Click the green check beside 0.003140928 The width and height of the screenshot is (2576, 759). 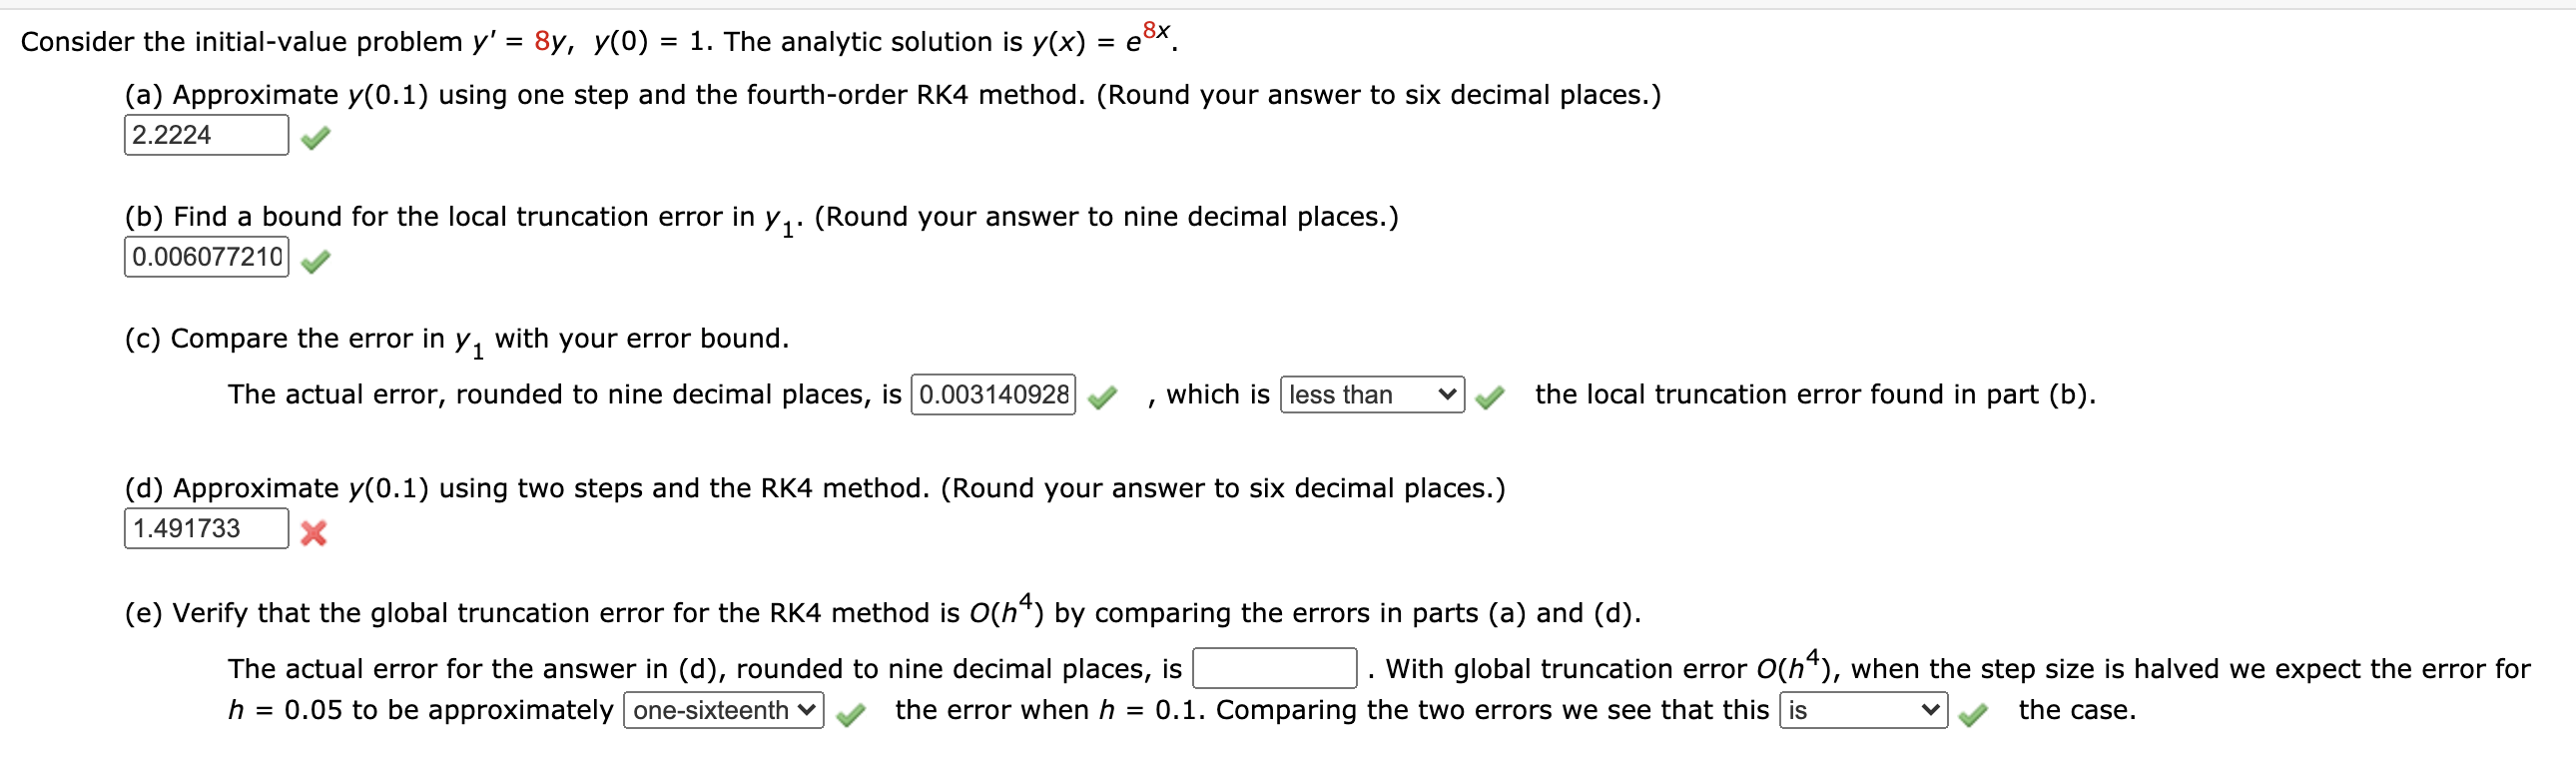(x=1102, y=396)
